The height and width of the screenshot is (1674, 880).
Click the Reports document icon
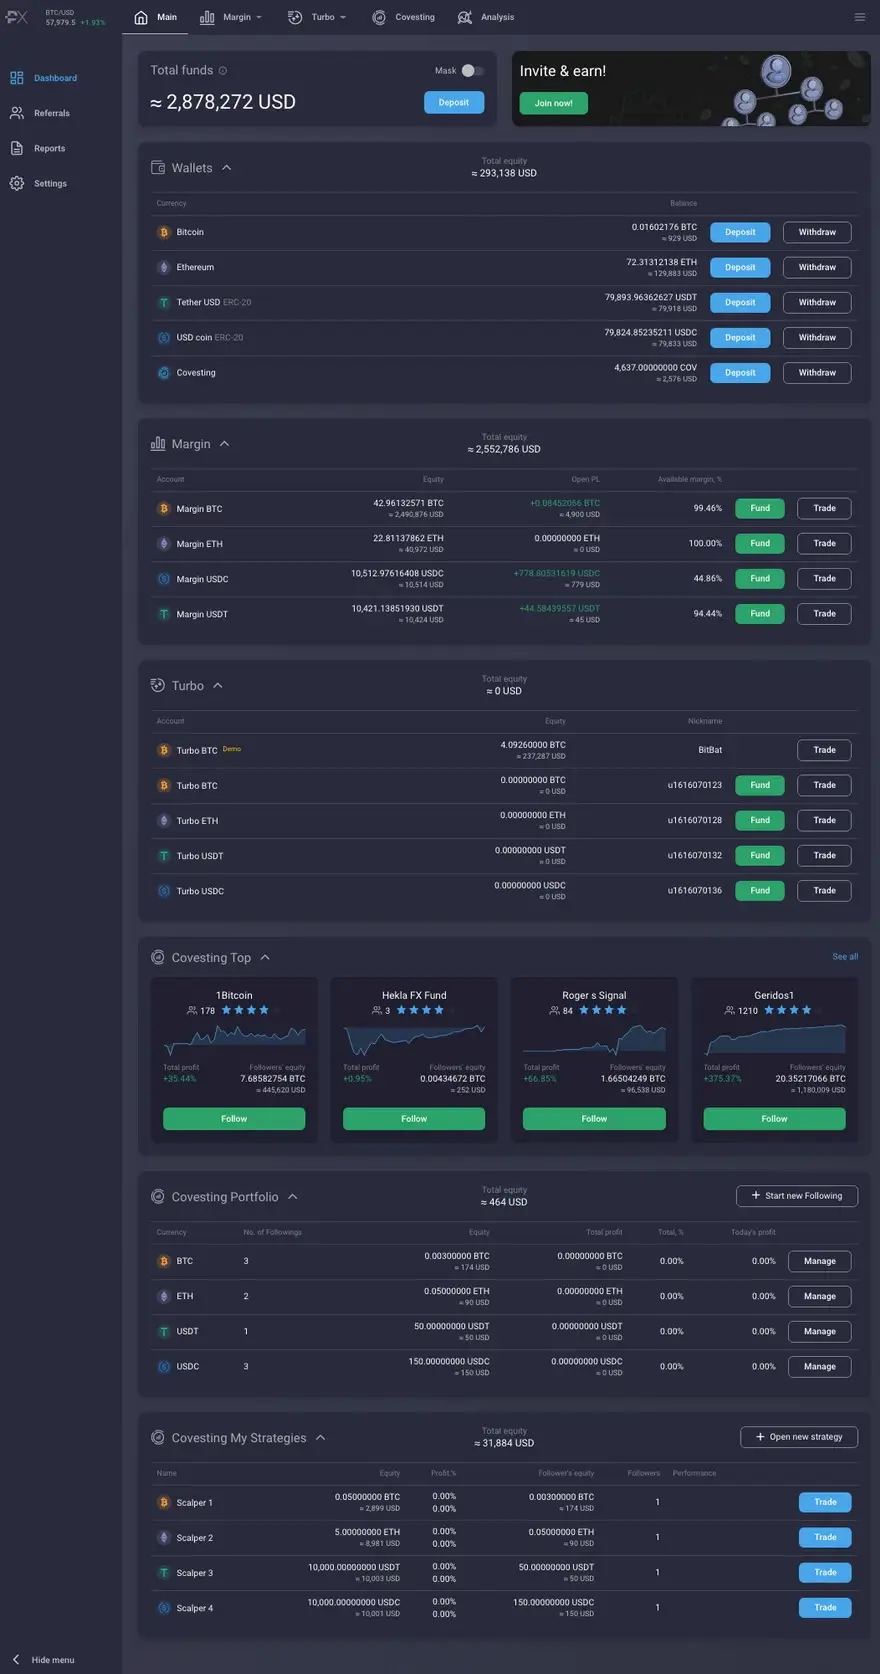coord(17,148)
